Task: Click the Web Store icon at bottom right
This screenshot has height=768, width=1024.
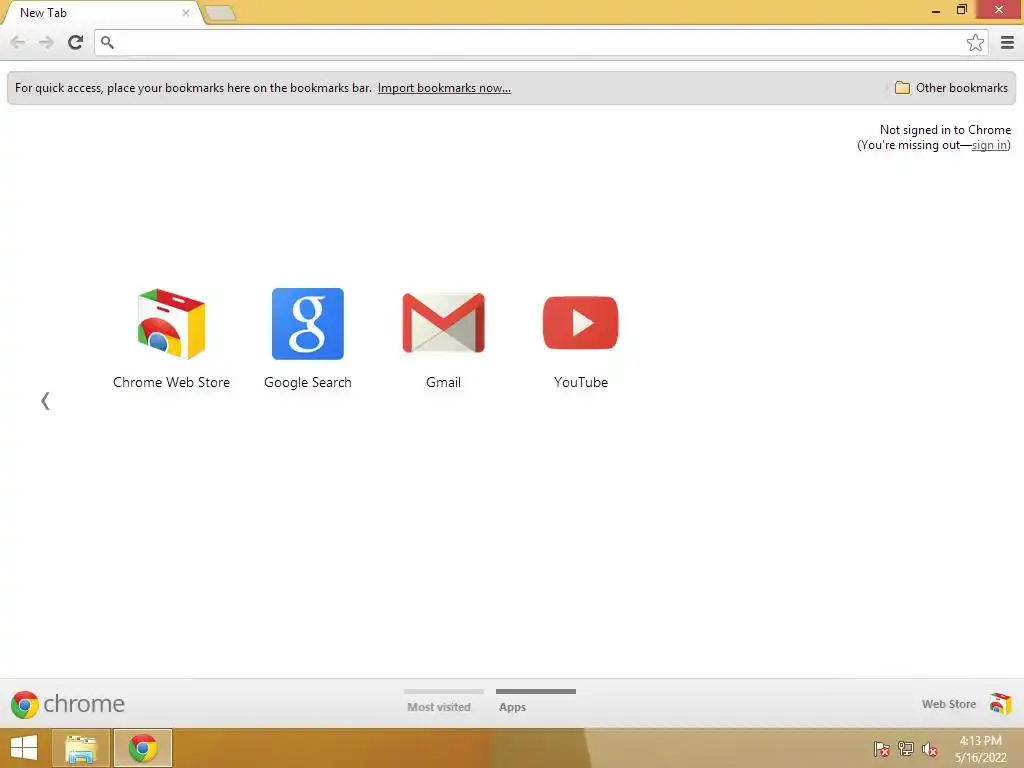Action: [1000, 703]
